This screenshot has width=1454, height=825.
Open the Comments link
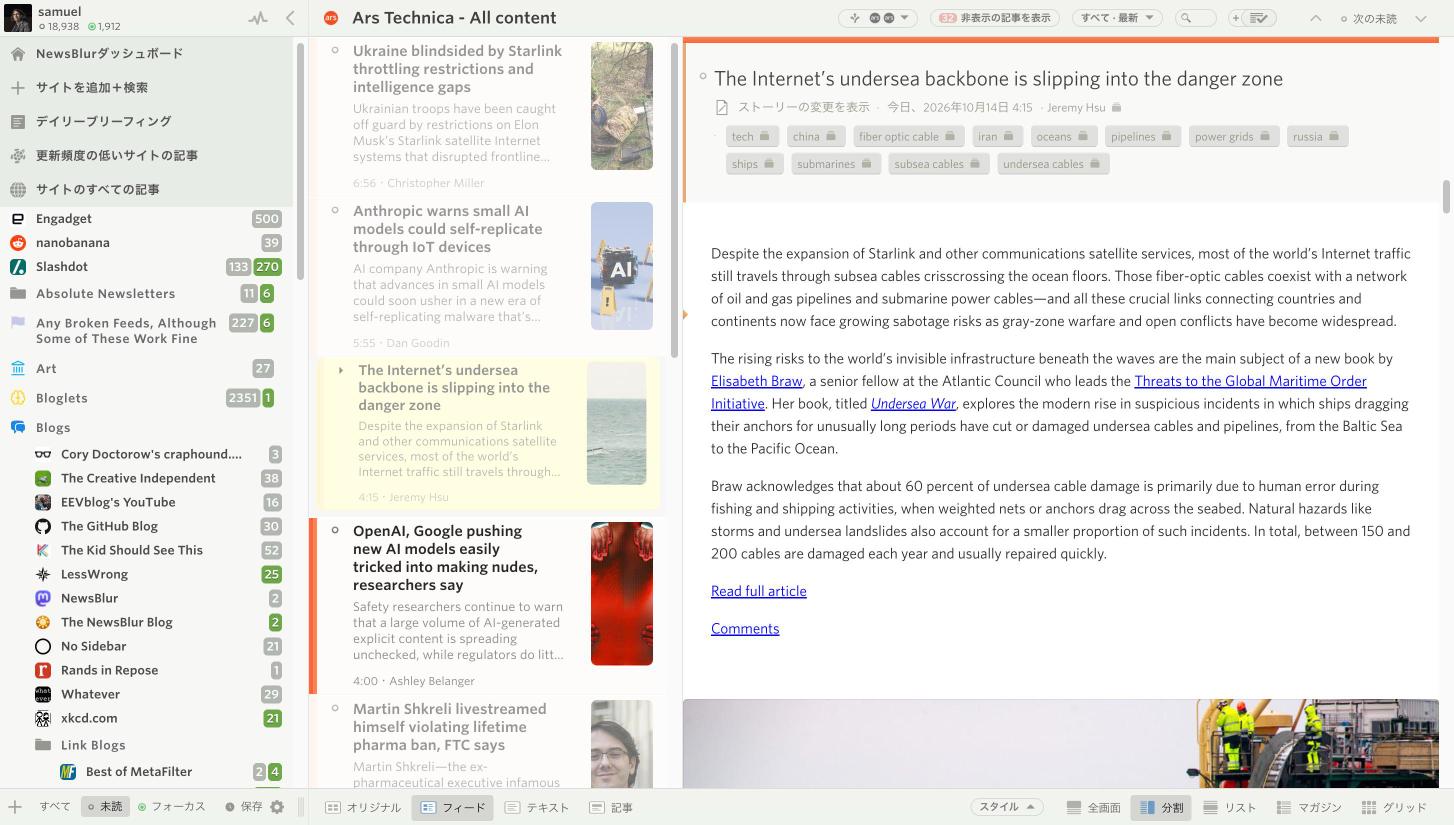point(745,629)
